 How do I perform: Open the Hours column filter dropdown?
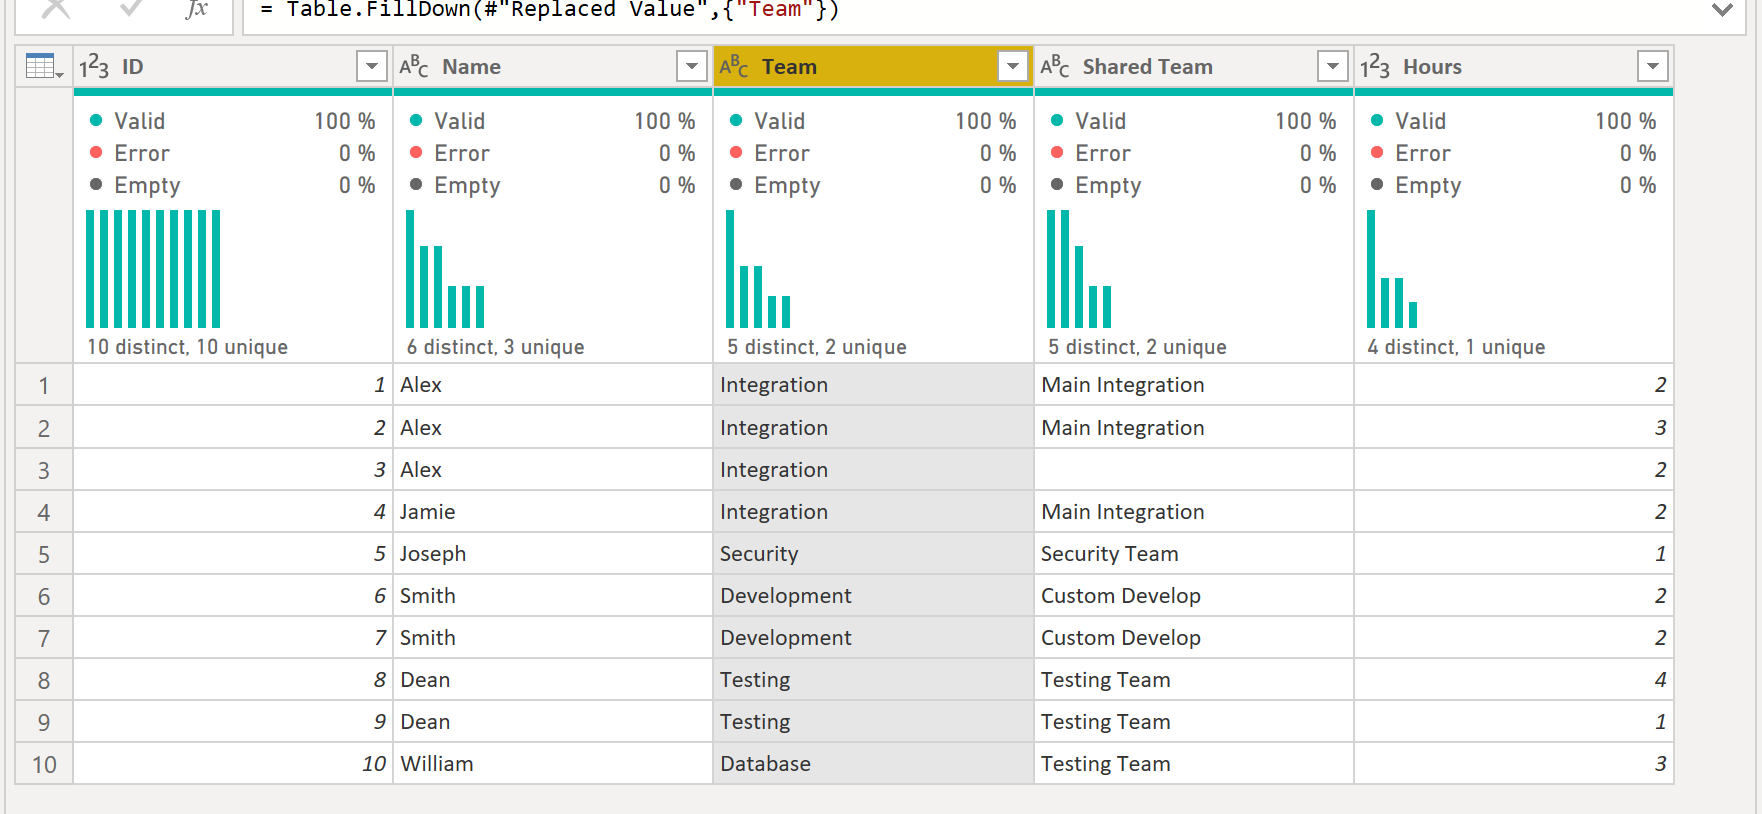click(x=1652, y=67)
